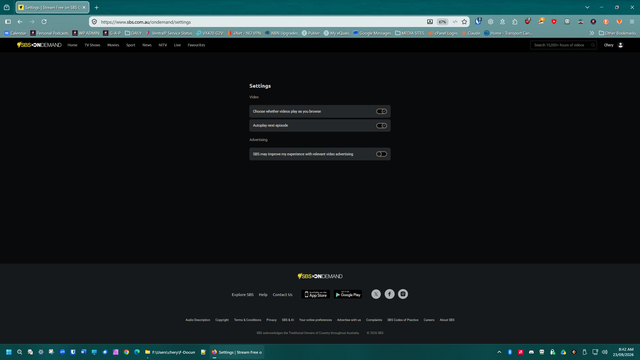Open the WP ADMIN bookmark
Screen dimensions: 640x360
pos(86,33)
